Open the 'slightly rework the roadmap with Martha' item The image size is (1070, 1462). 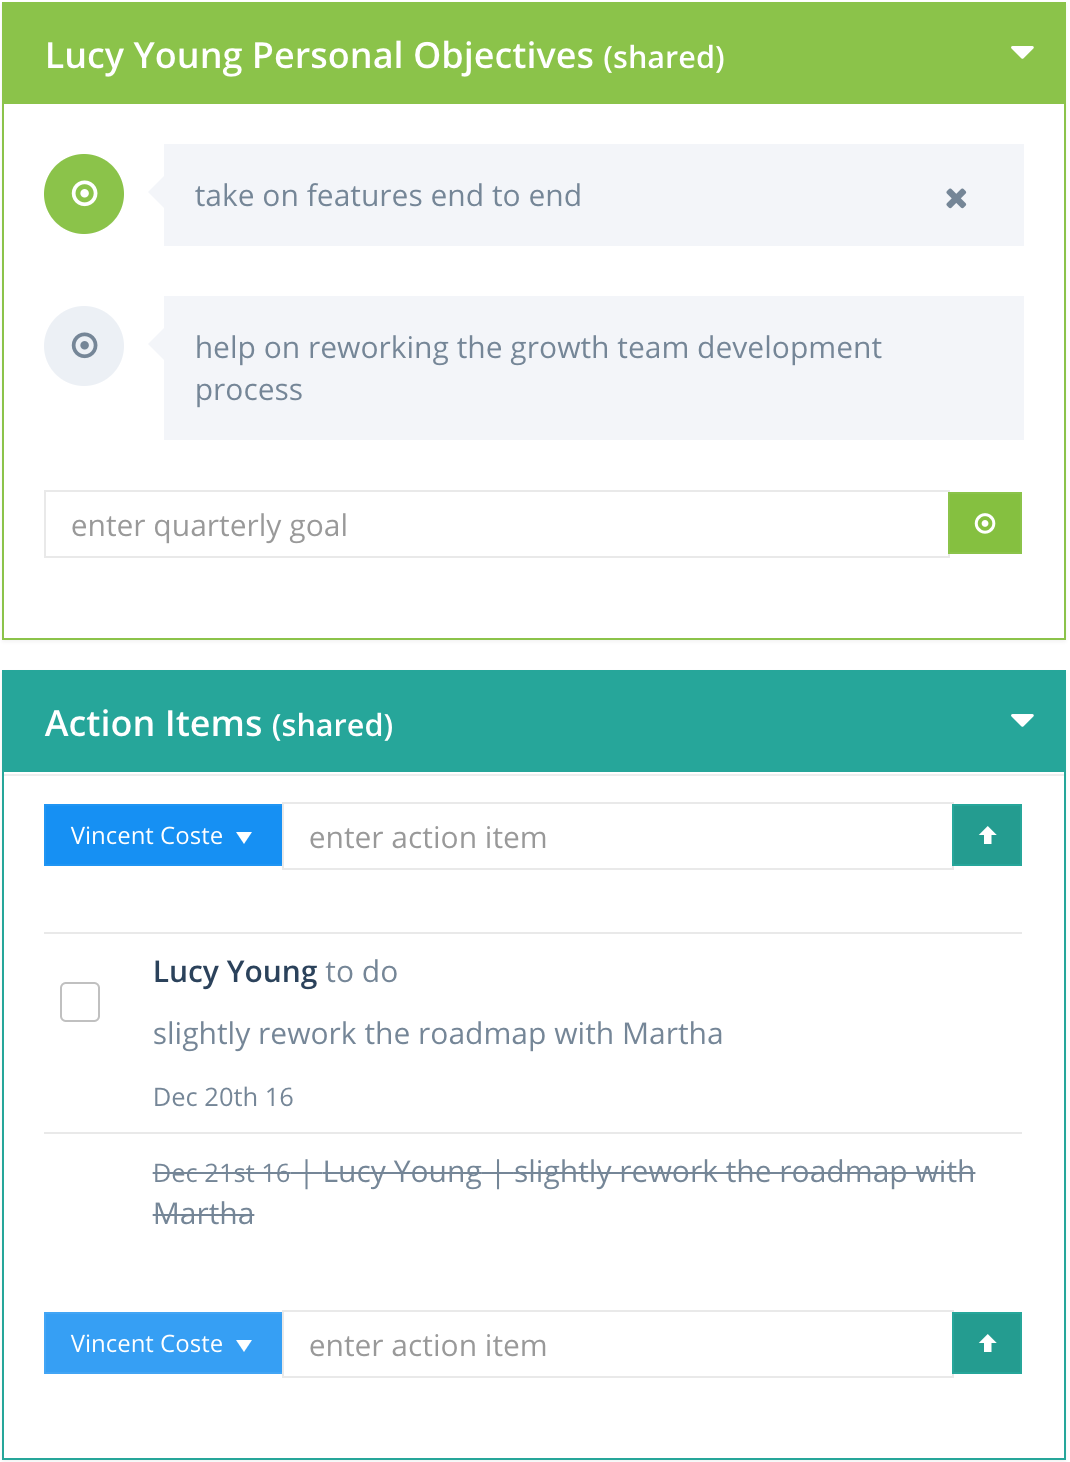pos(437,1034)
